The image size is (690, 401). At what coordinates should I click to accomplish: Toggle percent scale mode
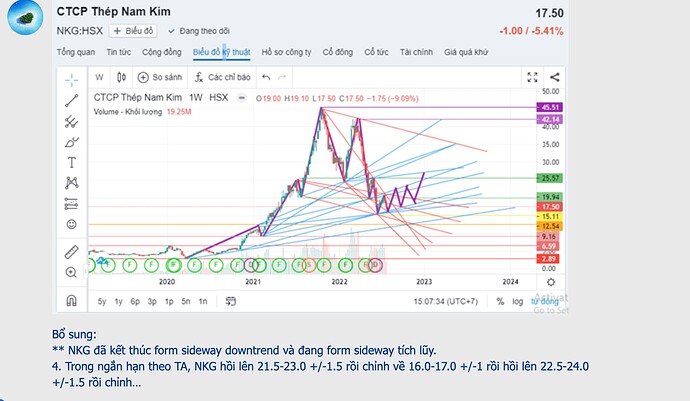tap(500, 302)
